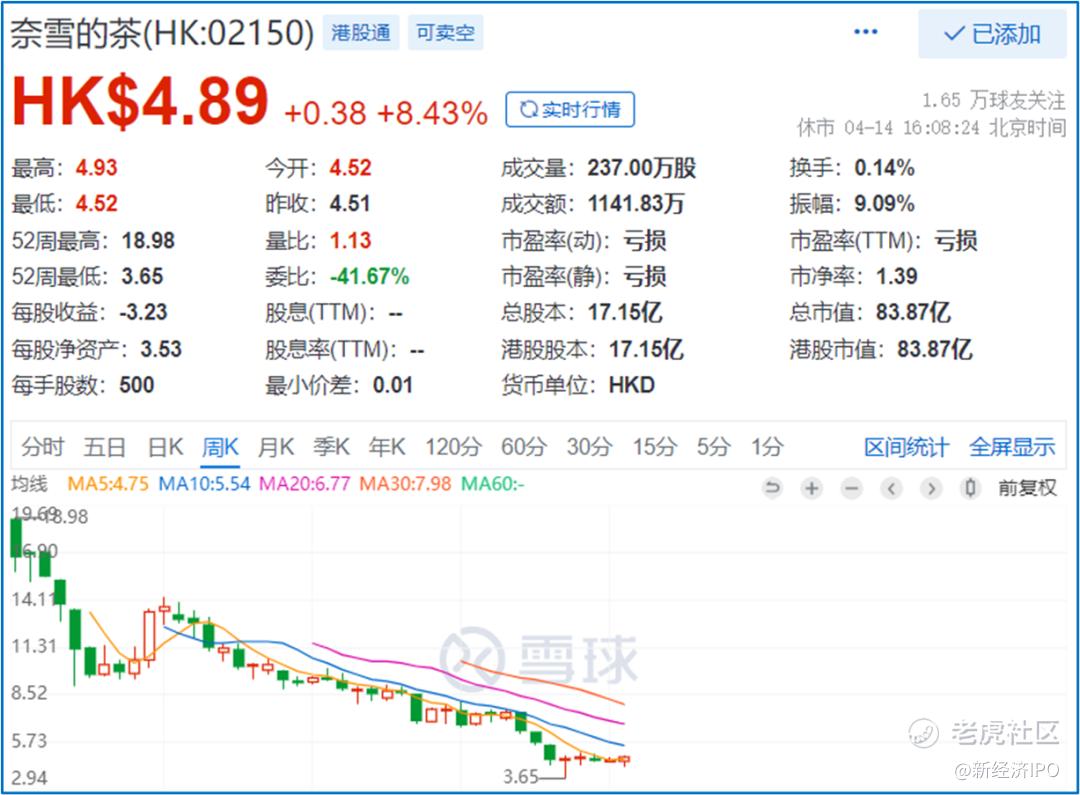Click the 奈雪的茶(HK:02150) stock title
The height and width of the screenshot is (795, 1080).
162,32
